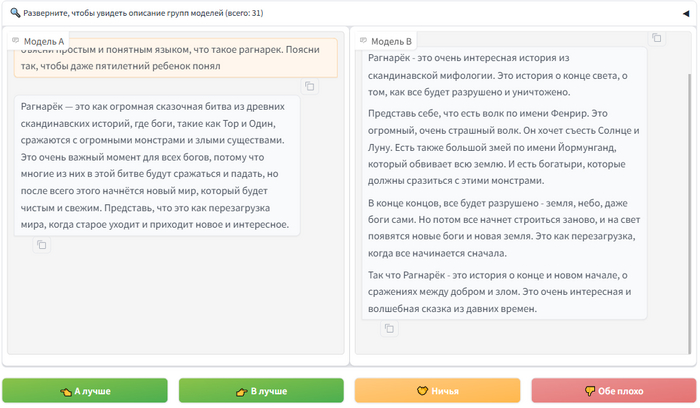The width and height of the screenshot is (700, 408).
Task: Vote 'A лучше'
Action: 85,390
